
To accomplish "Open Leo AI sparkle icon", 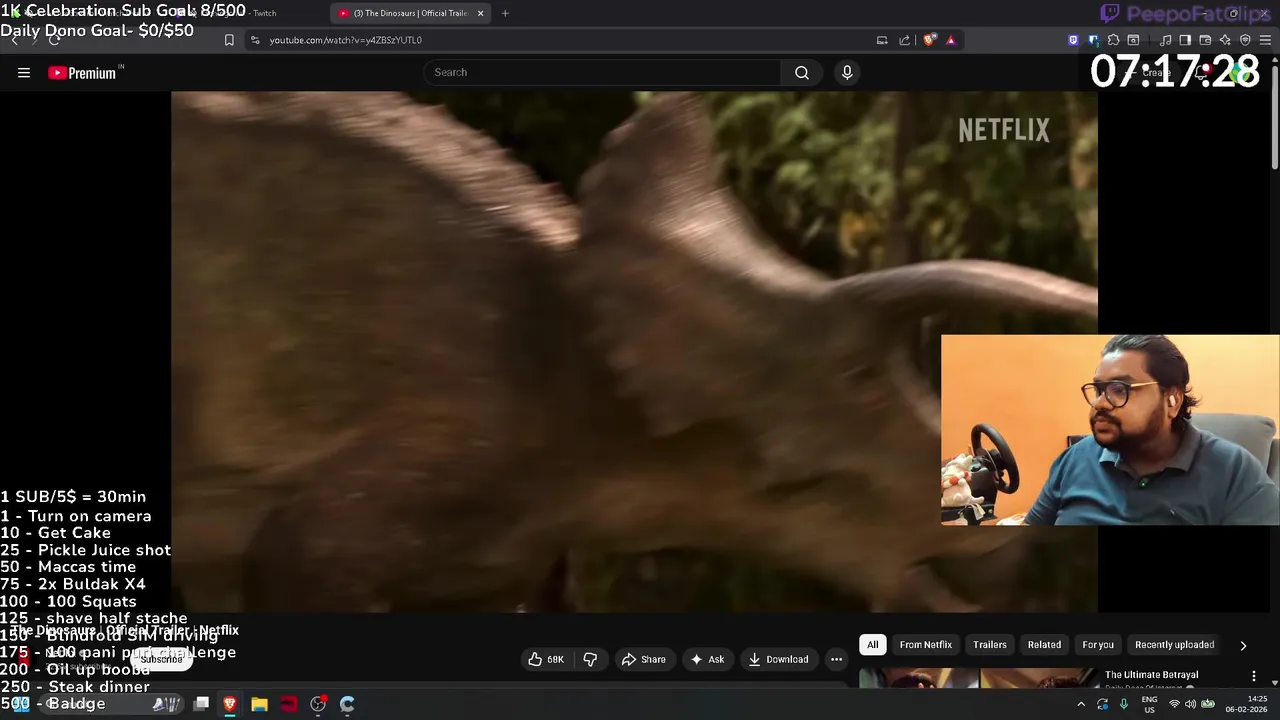I will tap(1225, 40).
